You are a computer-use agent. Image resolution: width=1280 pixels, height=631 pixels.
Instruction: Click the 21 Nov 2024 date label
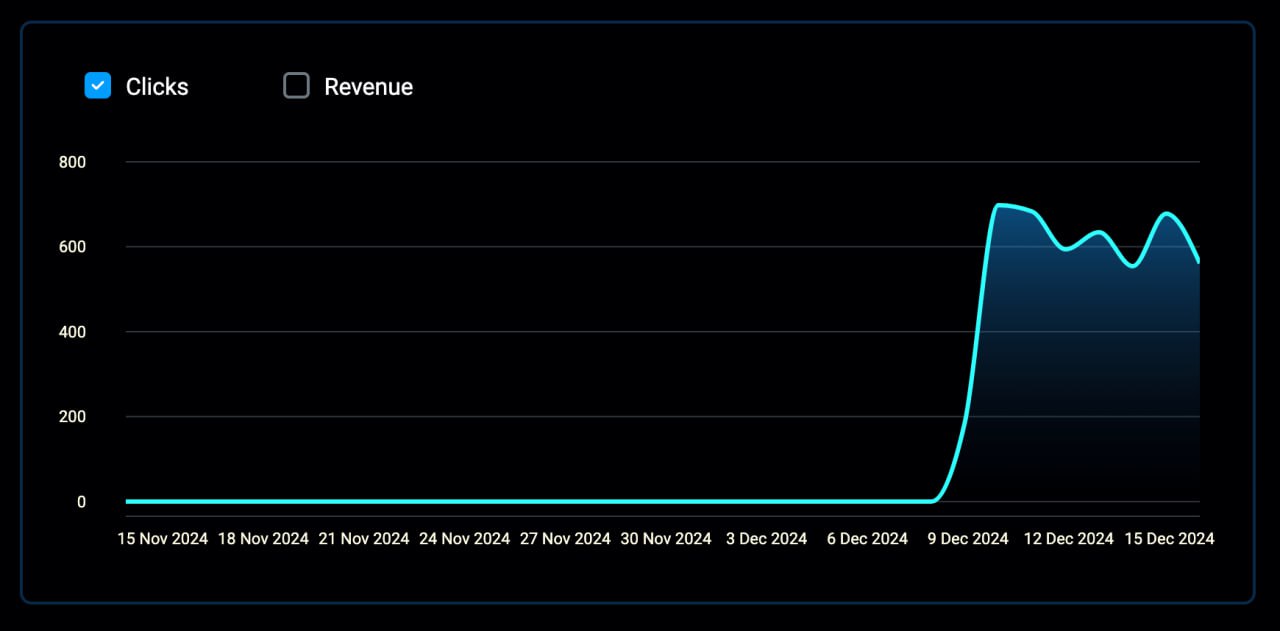(x=364, y=539)
